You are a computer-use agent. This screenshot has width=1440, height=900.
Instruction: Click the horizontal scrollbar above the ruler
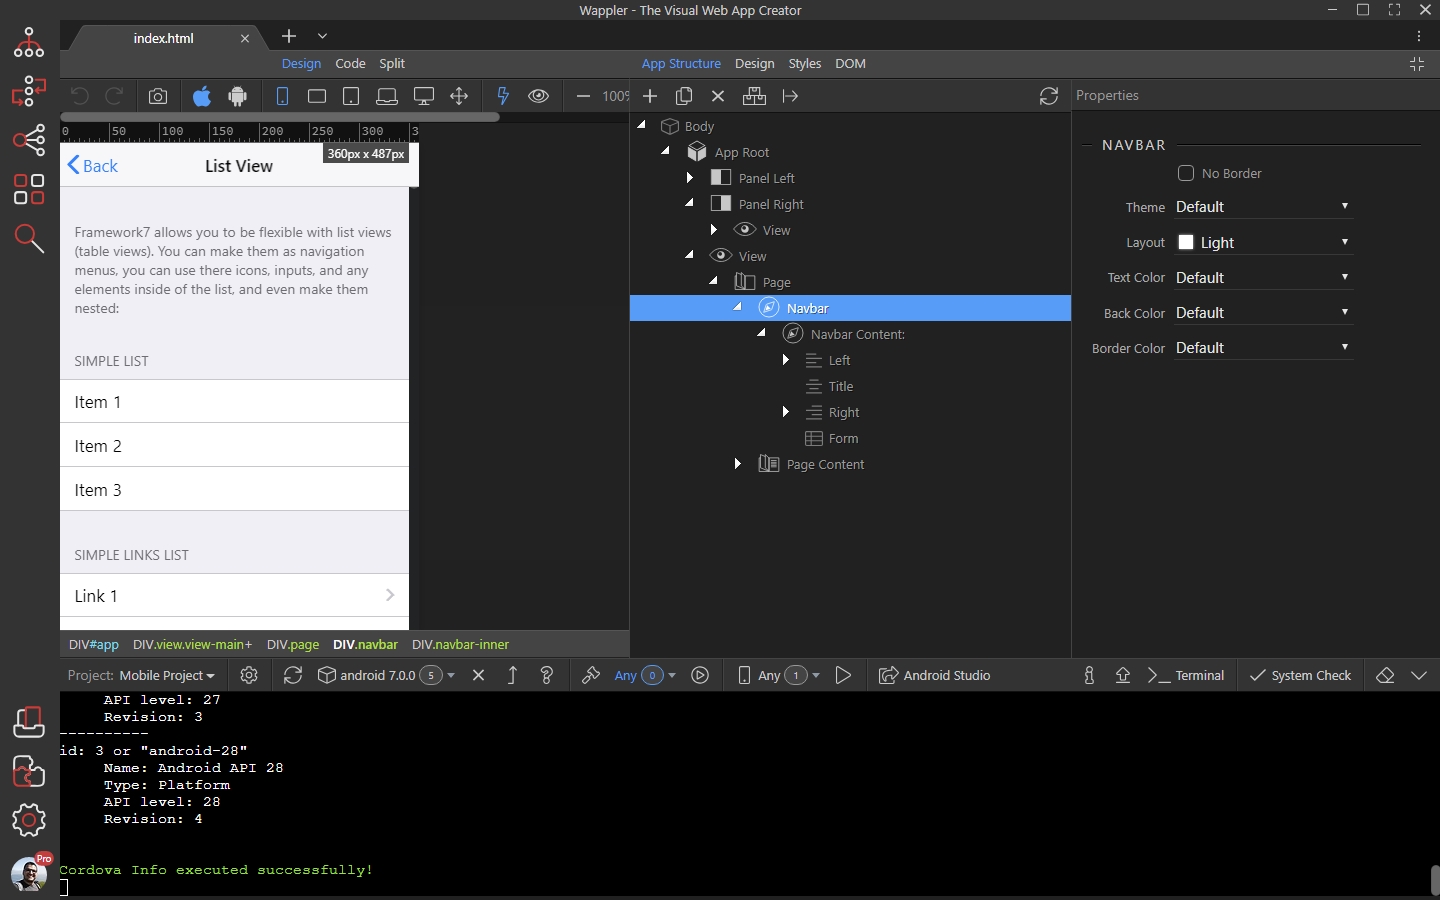[280, 117]
